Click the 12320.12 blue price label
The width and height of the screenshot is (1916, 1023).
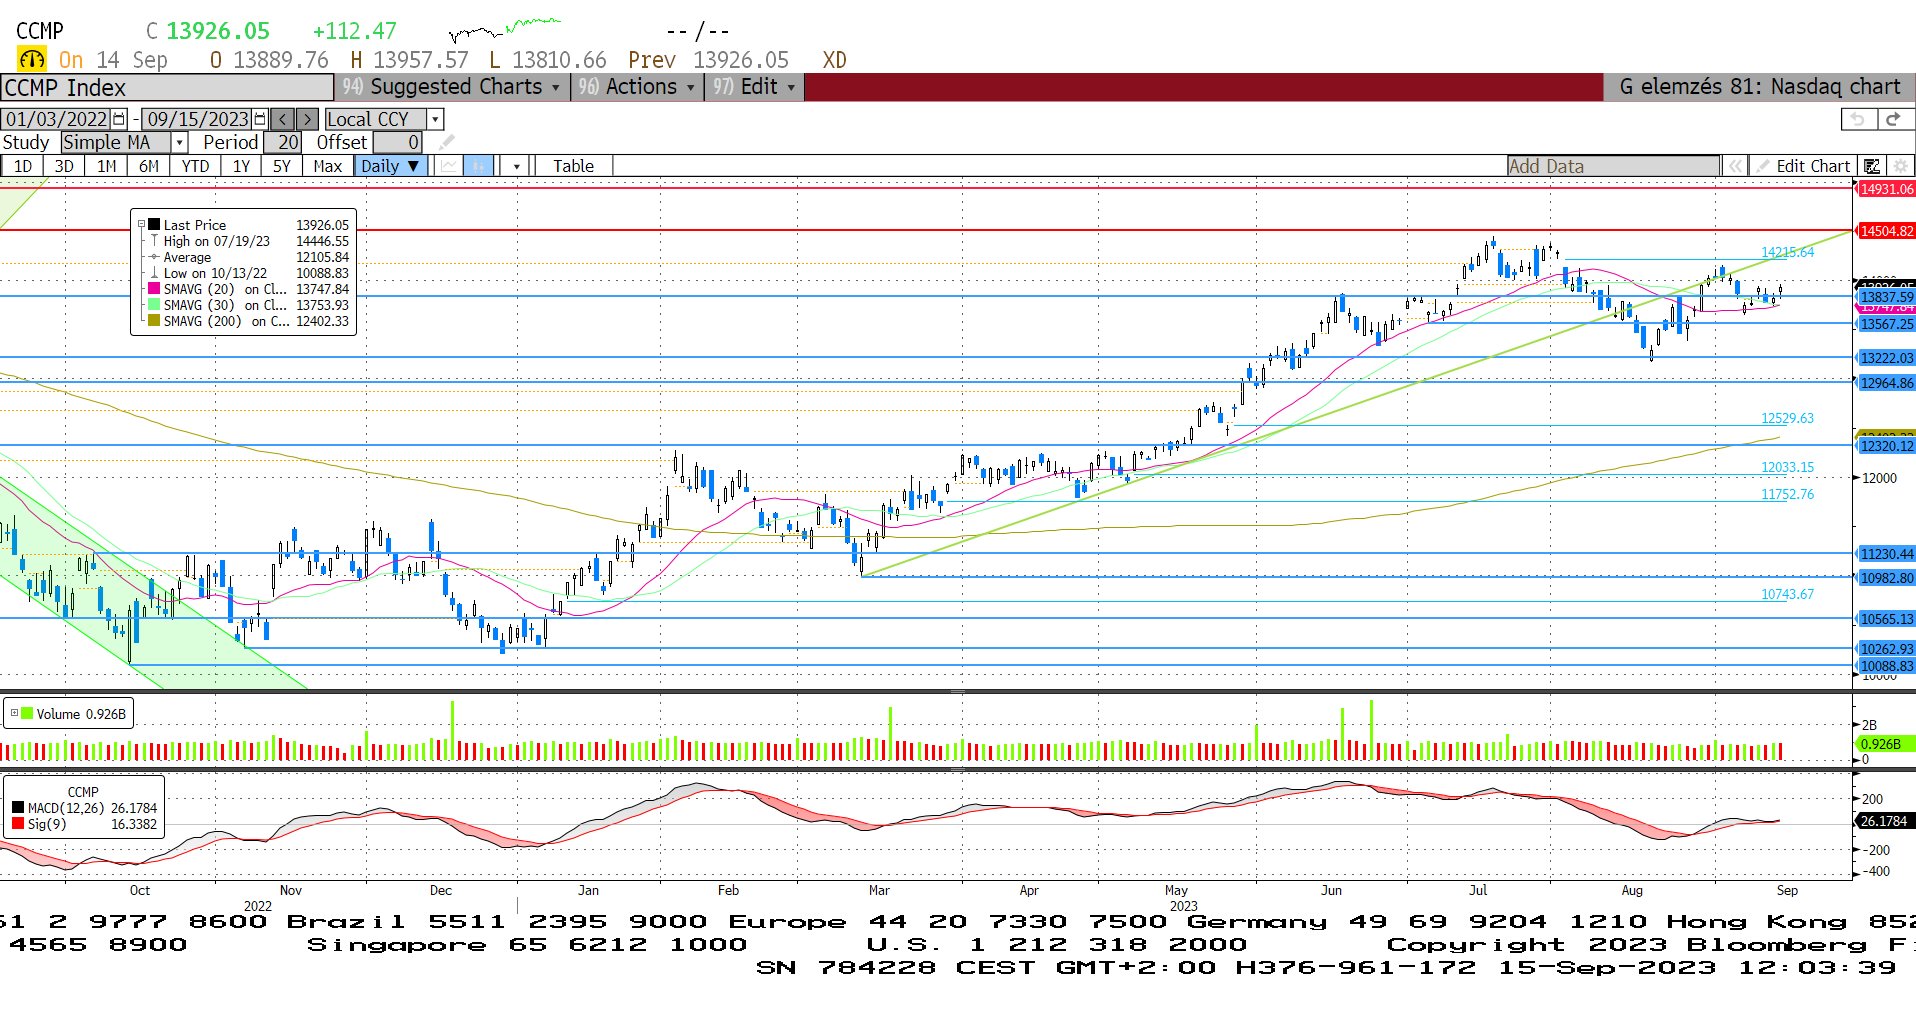pos(1886,446)
